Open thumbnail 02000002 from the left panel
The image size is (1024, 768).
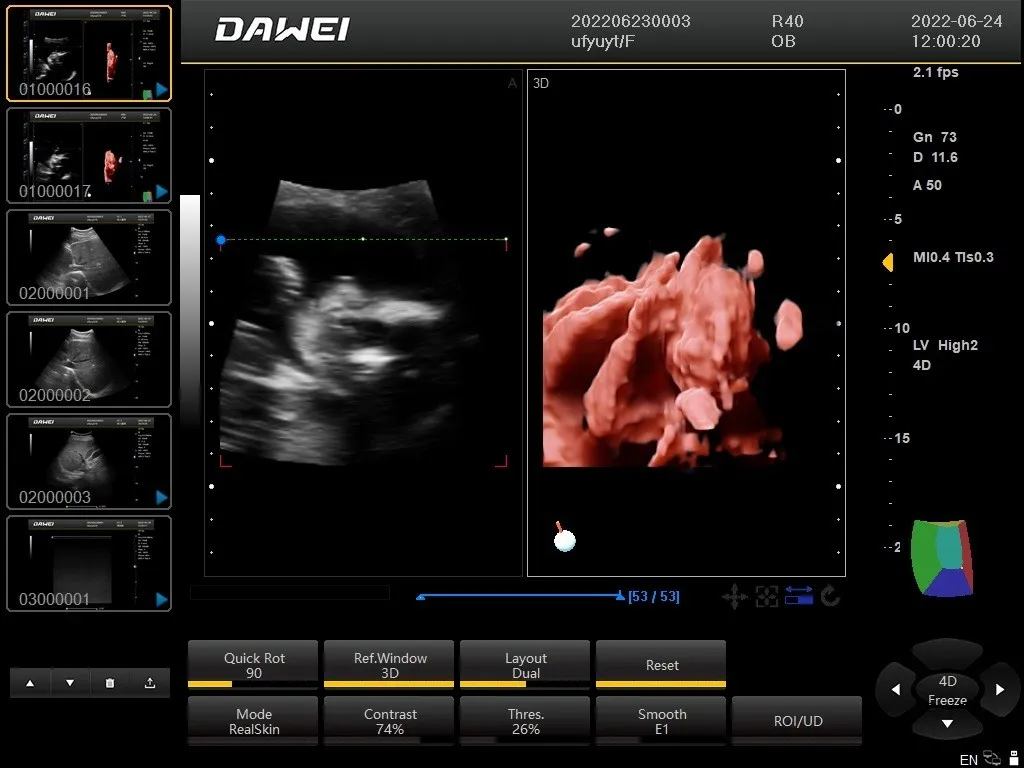88,360
